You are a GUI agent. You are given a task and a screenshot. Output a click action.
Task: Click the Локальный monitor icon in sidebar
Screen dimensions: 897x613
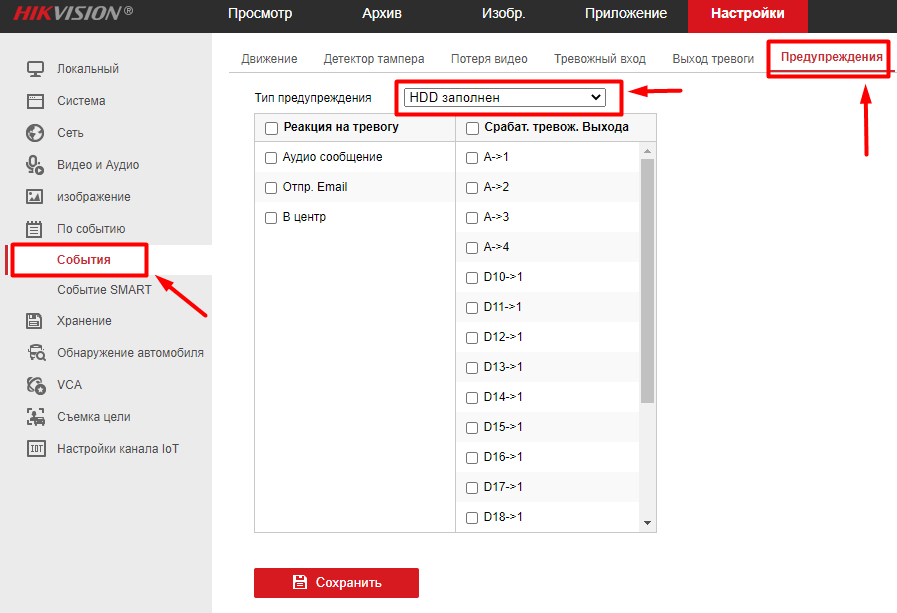pyautogui.click(x=35, y=69)
